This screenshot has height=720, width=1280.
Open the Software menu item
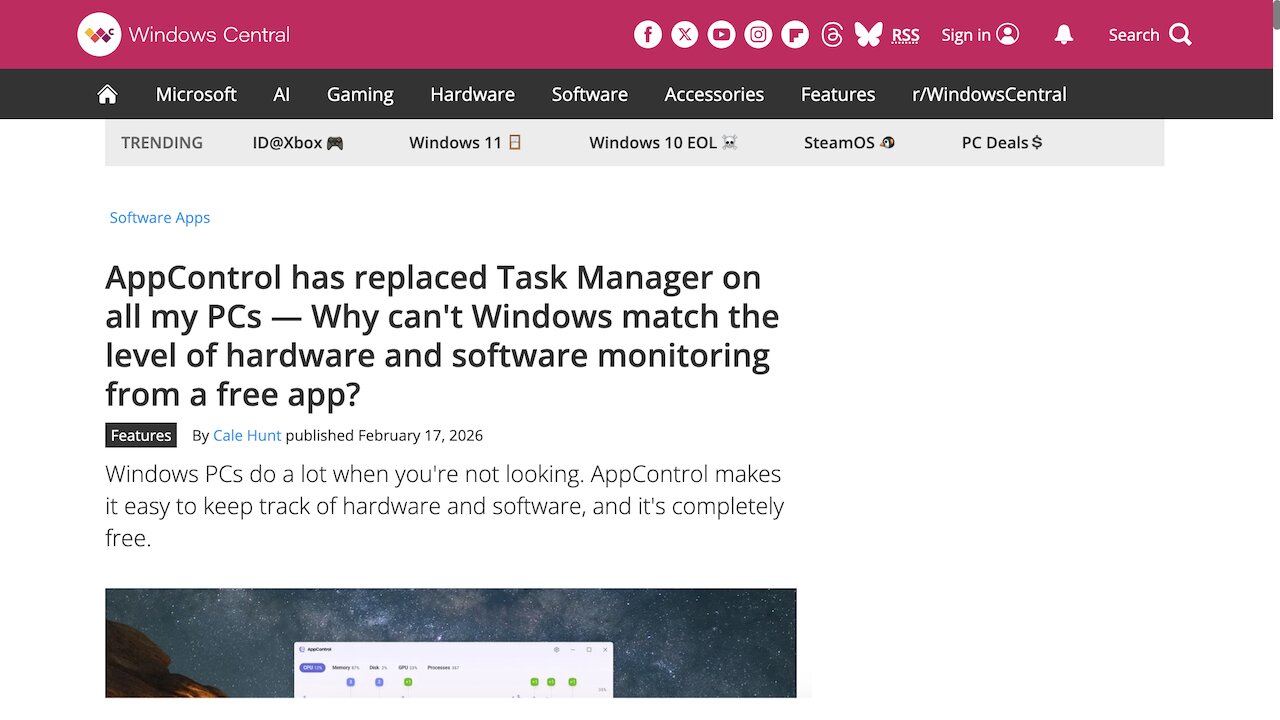(590, 94)
